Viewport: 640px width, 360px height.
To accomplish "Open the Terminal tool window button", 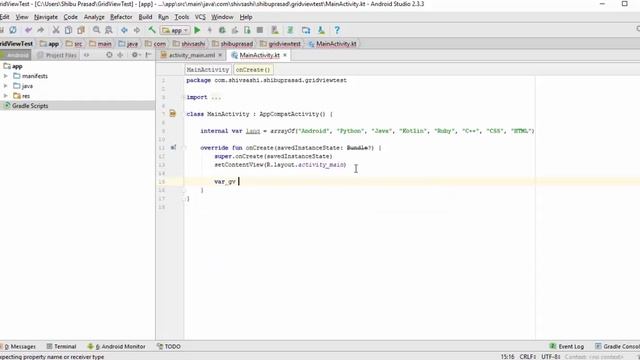I will coord(61,347).
